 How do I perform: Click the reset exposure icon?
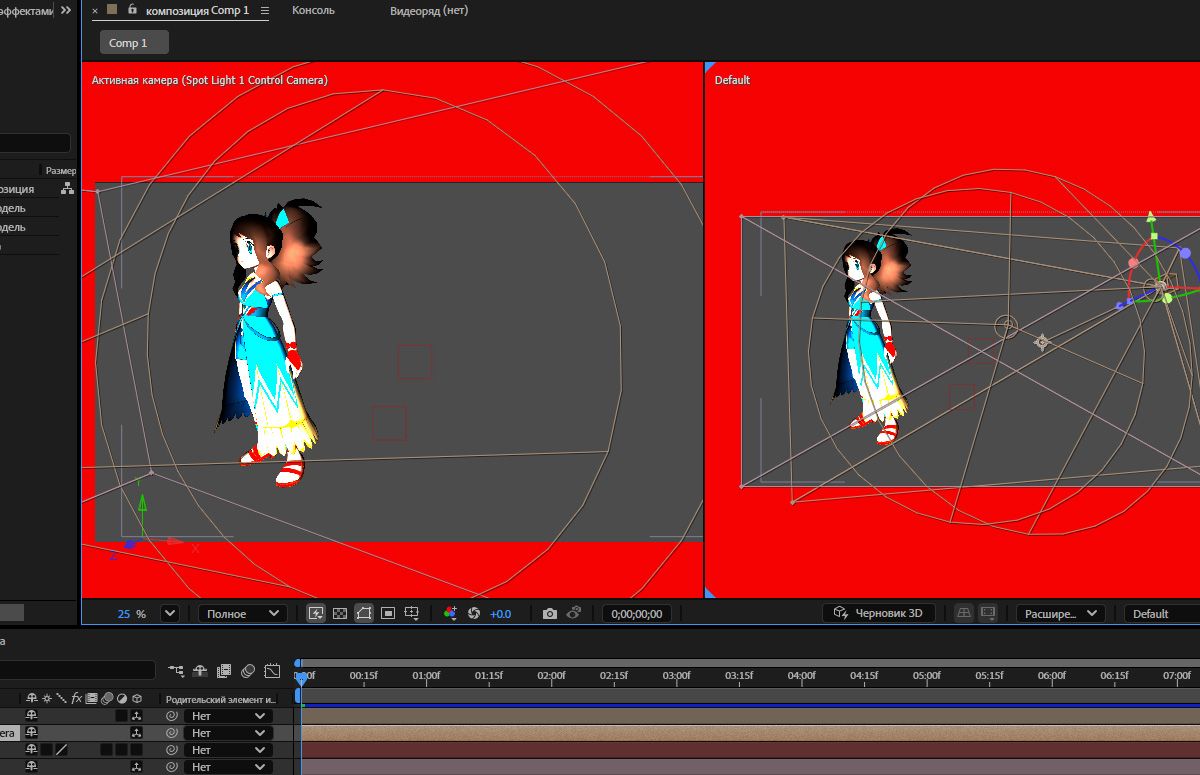(474, 613)
